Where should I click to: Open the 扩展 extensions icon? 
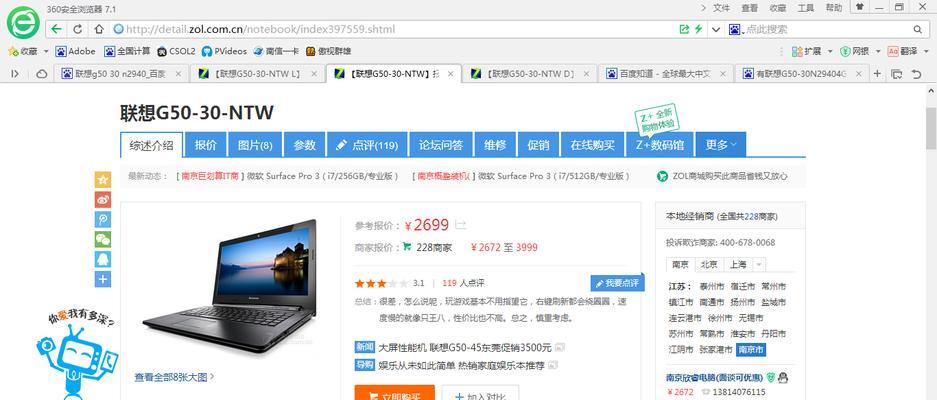[x=806, y=51]
